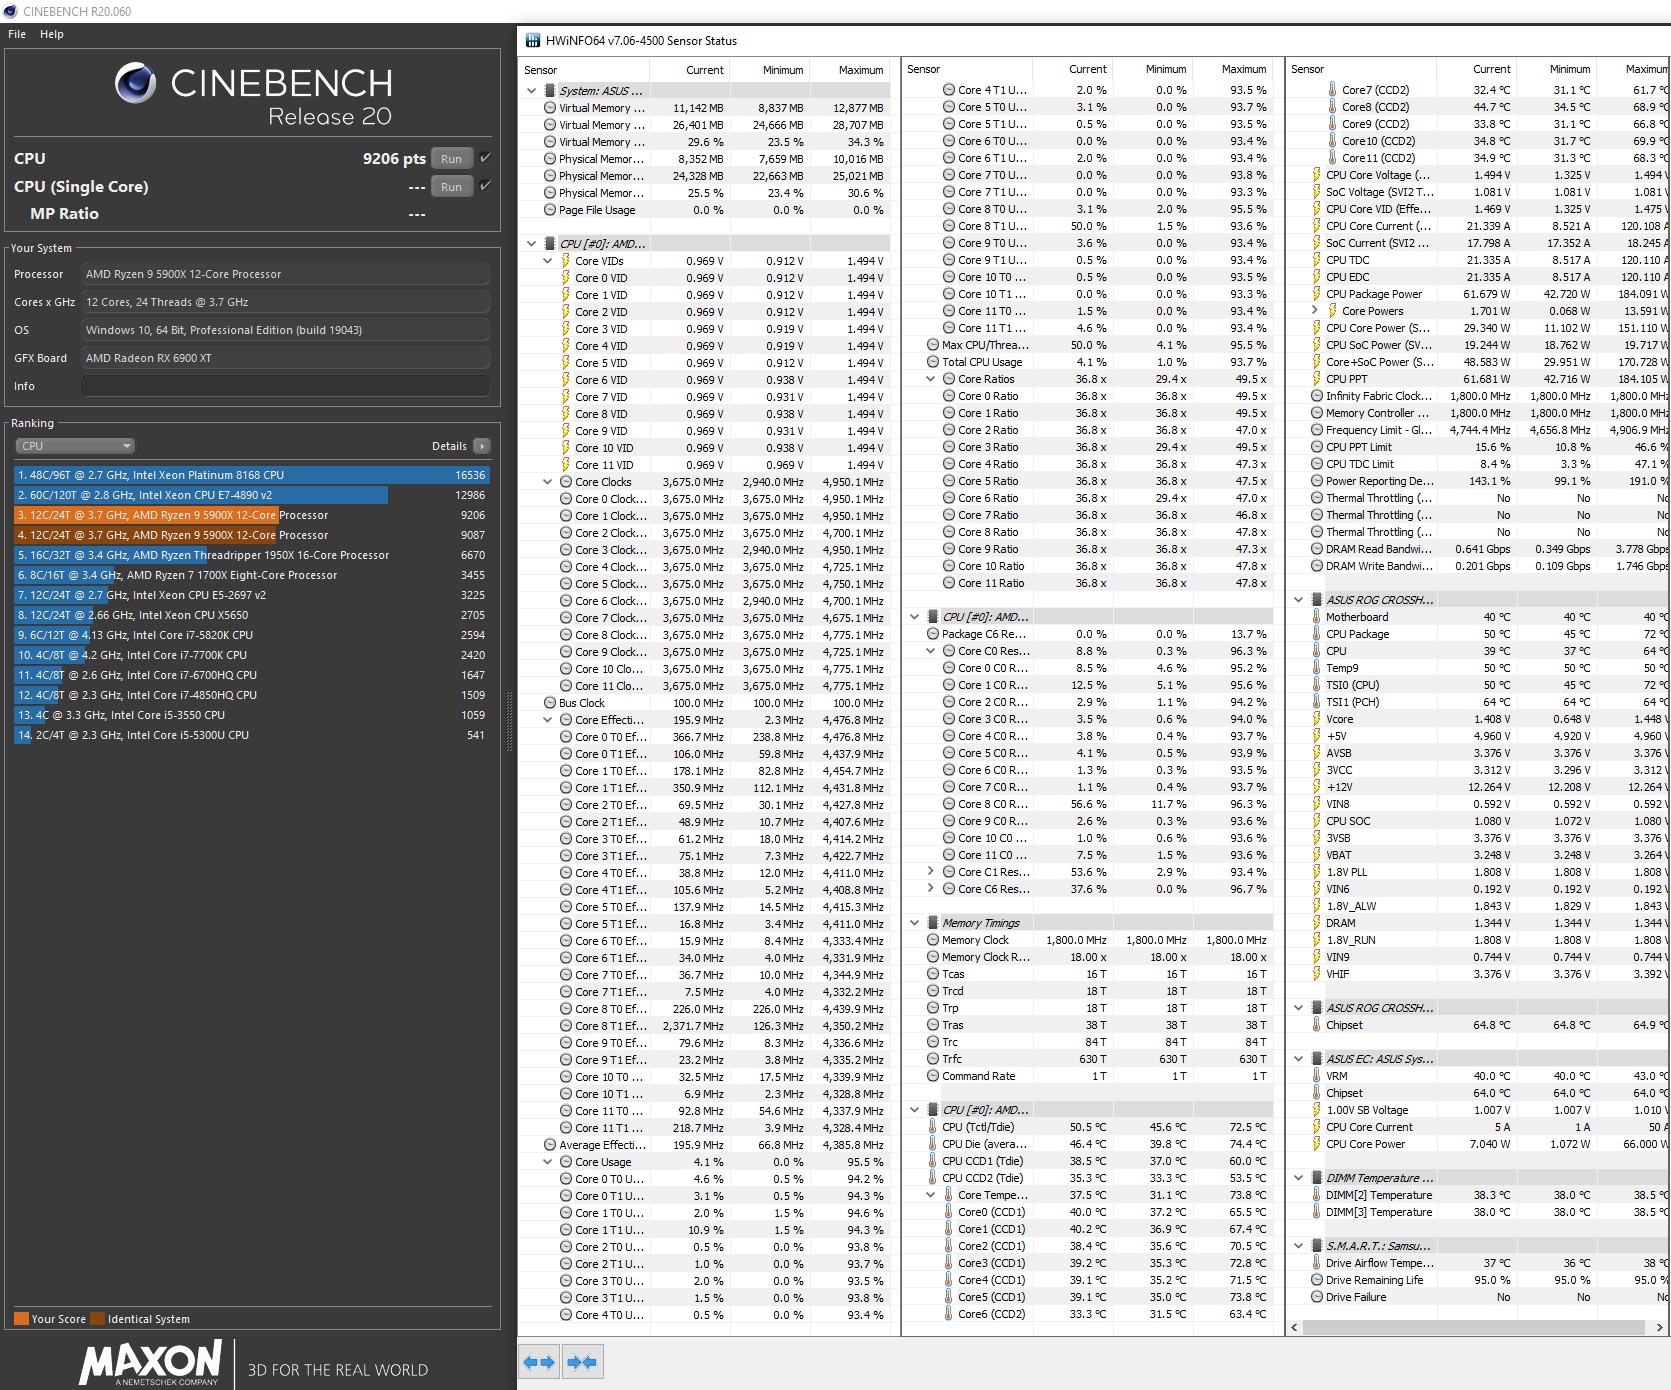The image size is (1671, 1390).
Task: Toggle the CPU test checkbox
Action: coord(485,158)
